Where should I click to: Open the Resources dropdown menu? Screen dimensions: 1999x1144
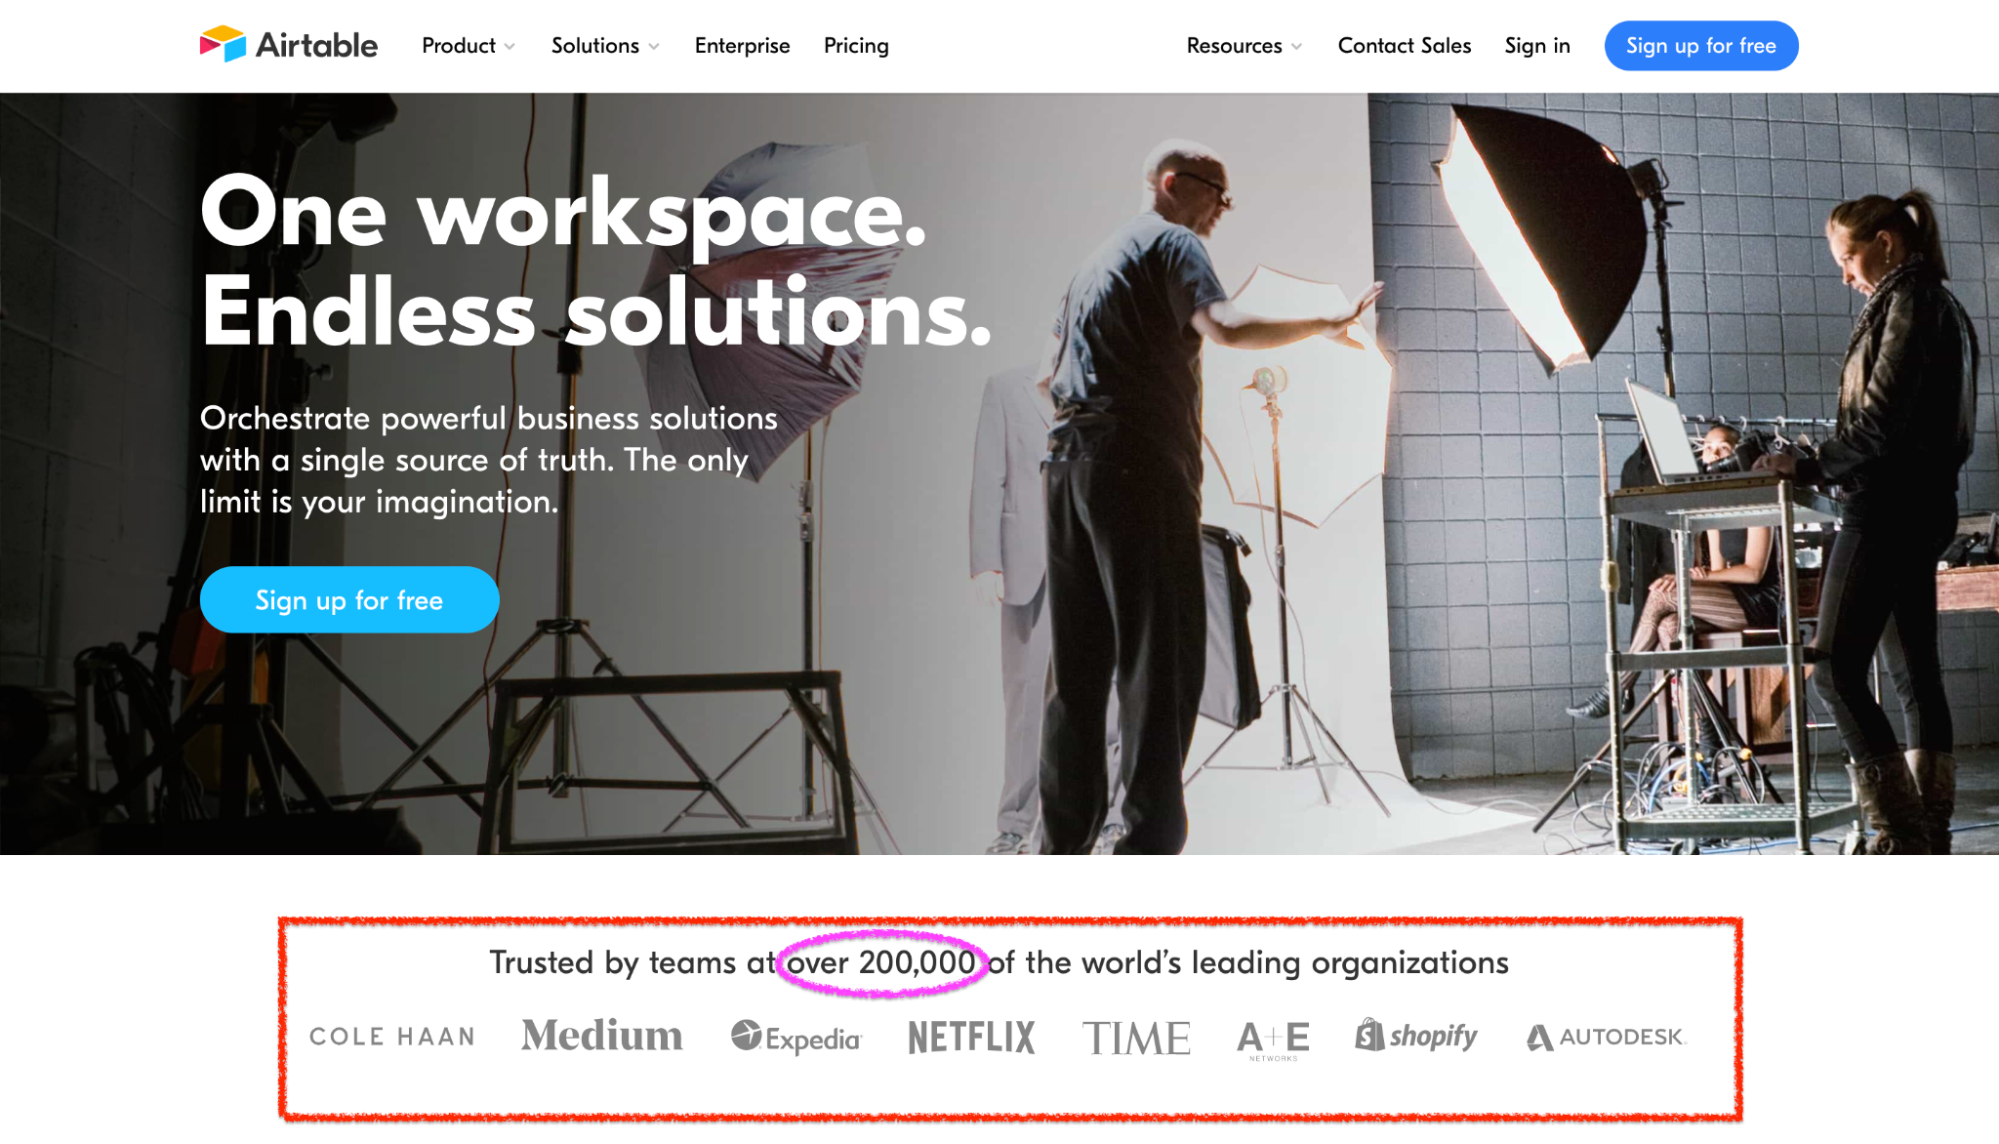tap(1244, 46)
